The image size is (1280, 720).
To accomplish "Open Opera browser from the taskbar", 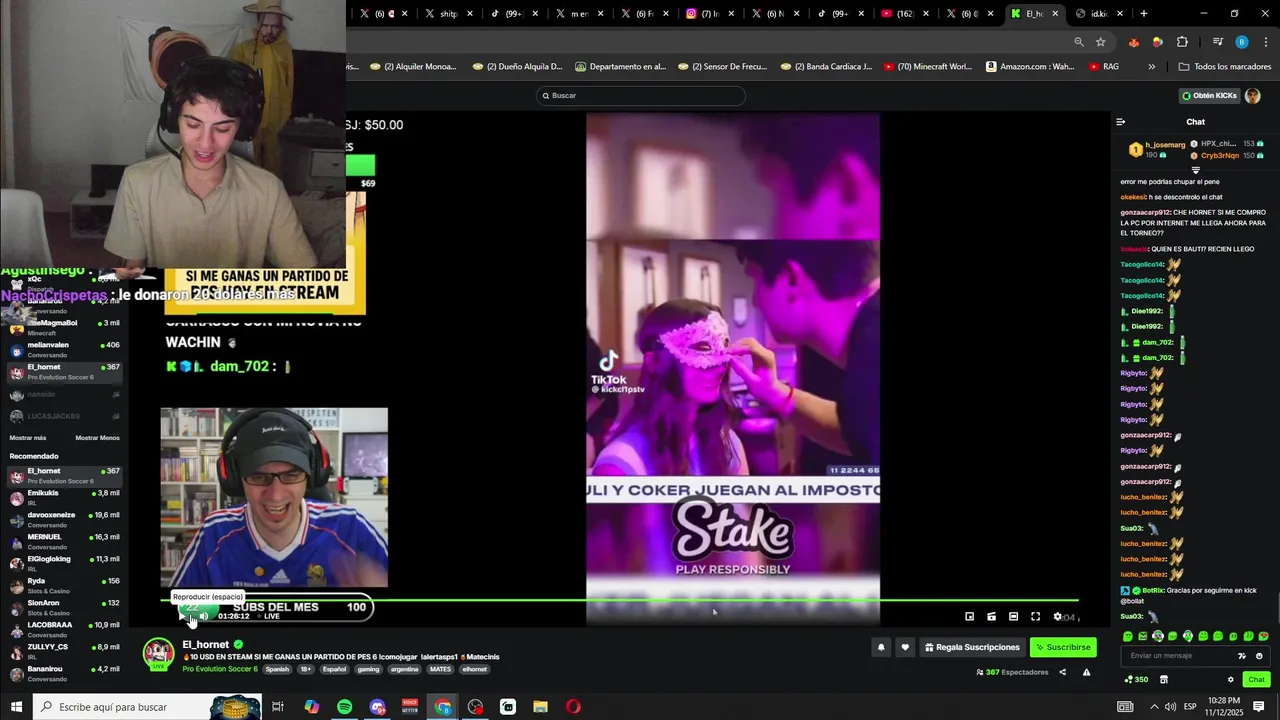I will (573, 707).
